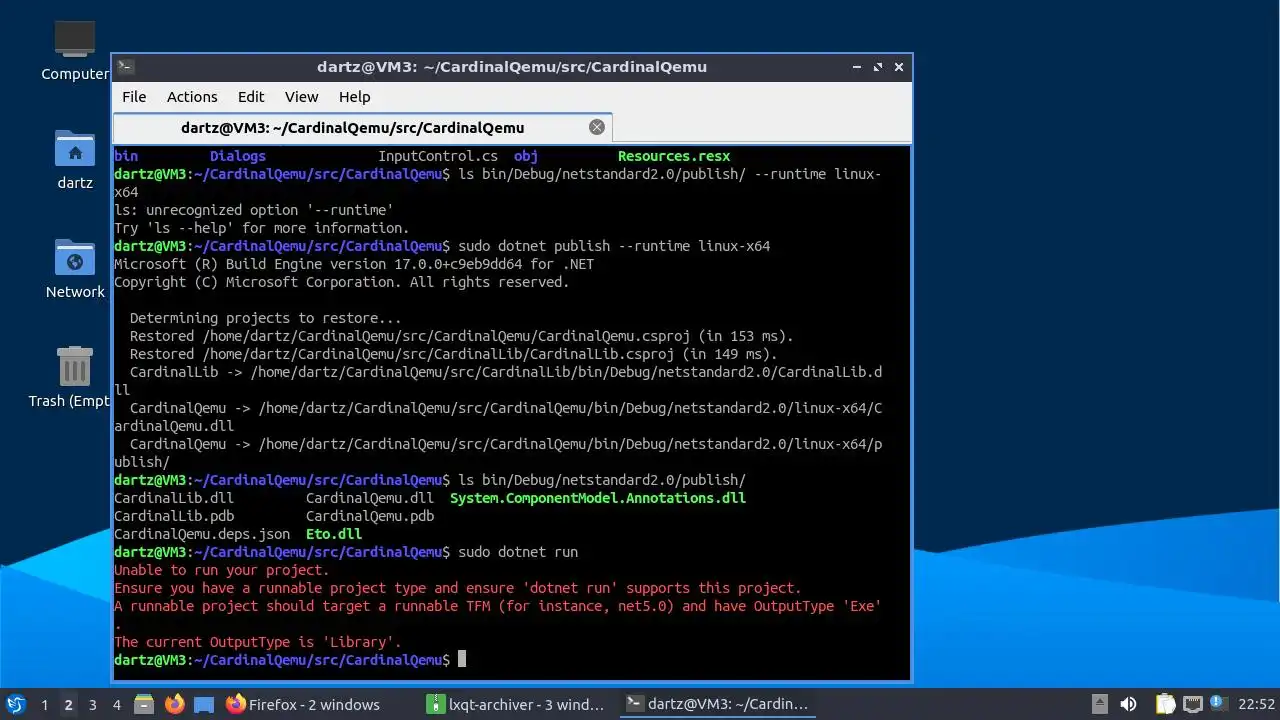The width and height of the screenshot is (1280, 720).
Task: Launch Firefox from the quick launch icon
Action: tap(174, 704)
